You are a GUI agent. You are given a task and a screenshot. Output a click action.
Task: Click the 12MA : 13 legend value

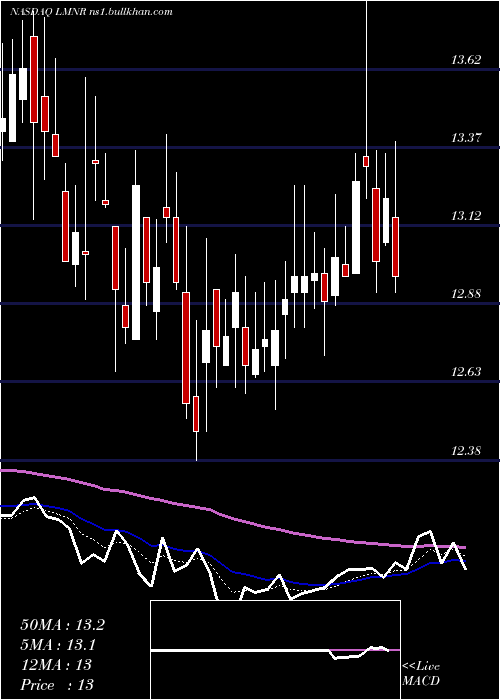tap(56, 665)
